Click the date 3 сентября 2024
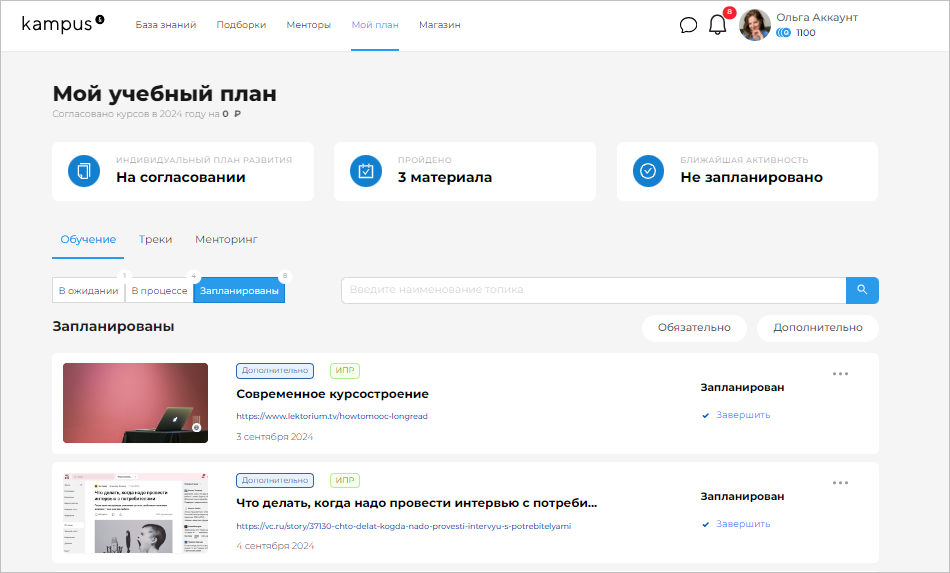The height and width of the screenshot is (573, 950). point(274,437)
